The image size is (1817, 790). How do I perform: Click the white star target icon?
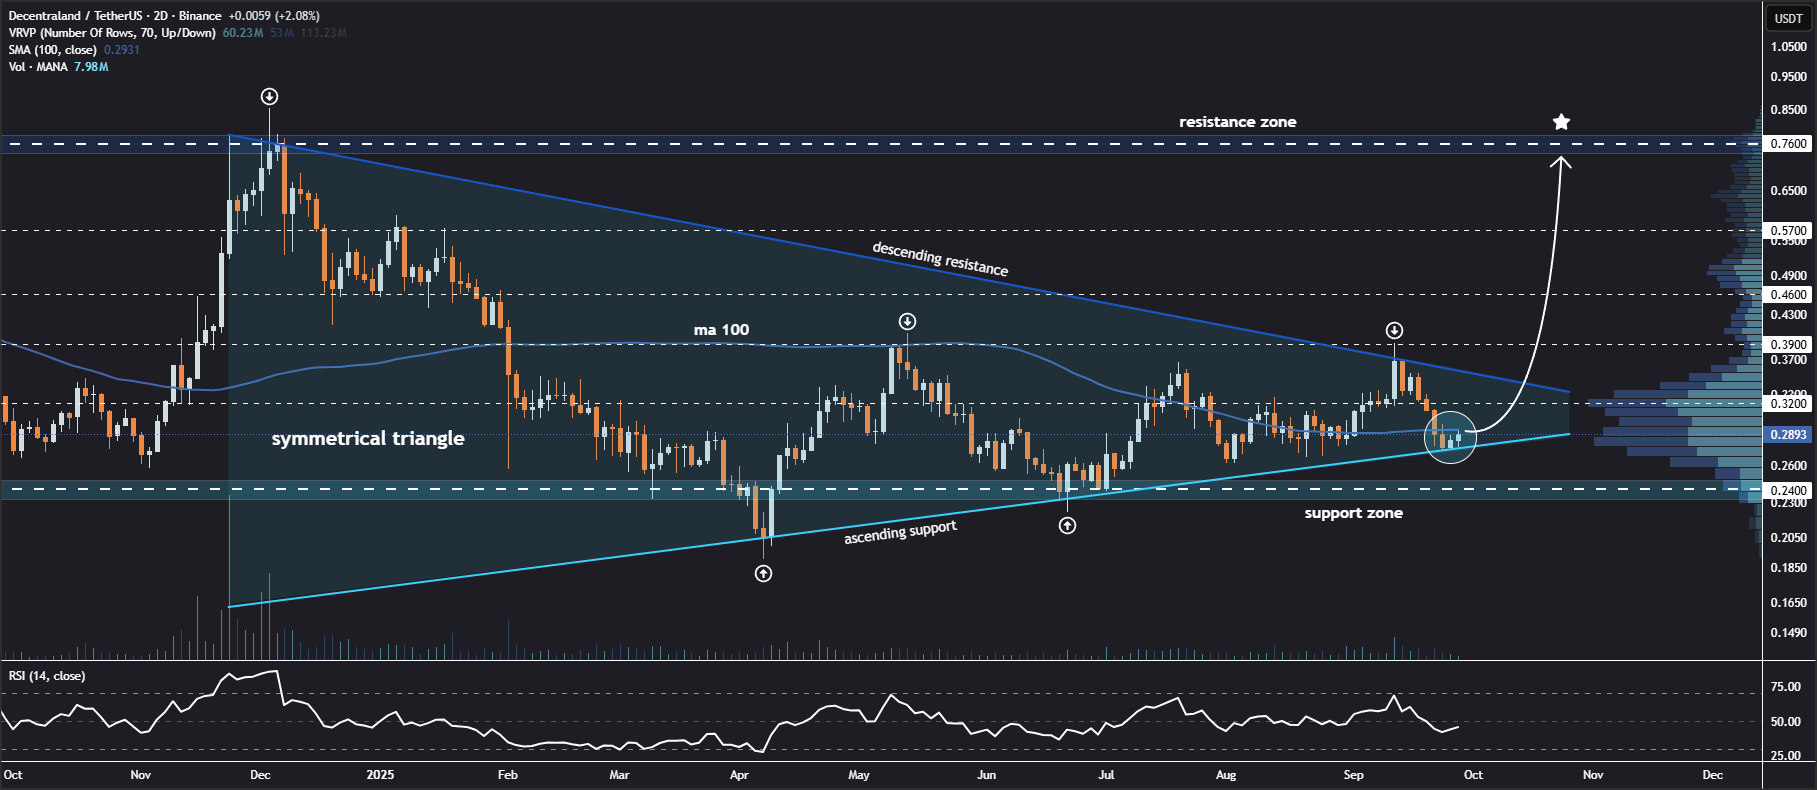[1561, 122]
